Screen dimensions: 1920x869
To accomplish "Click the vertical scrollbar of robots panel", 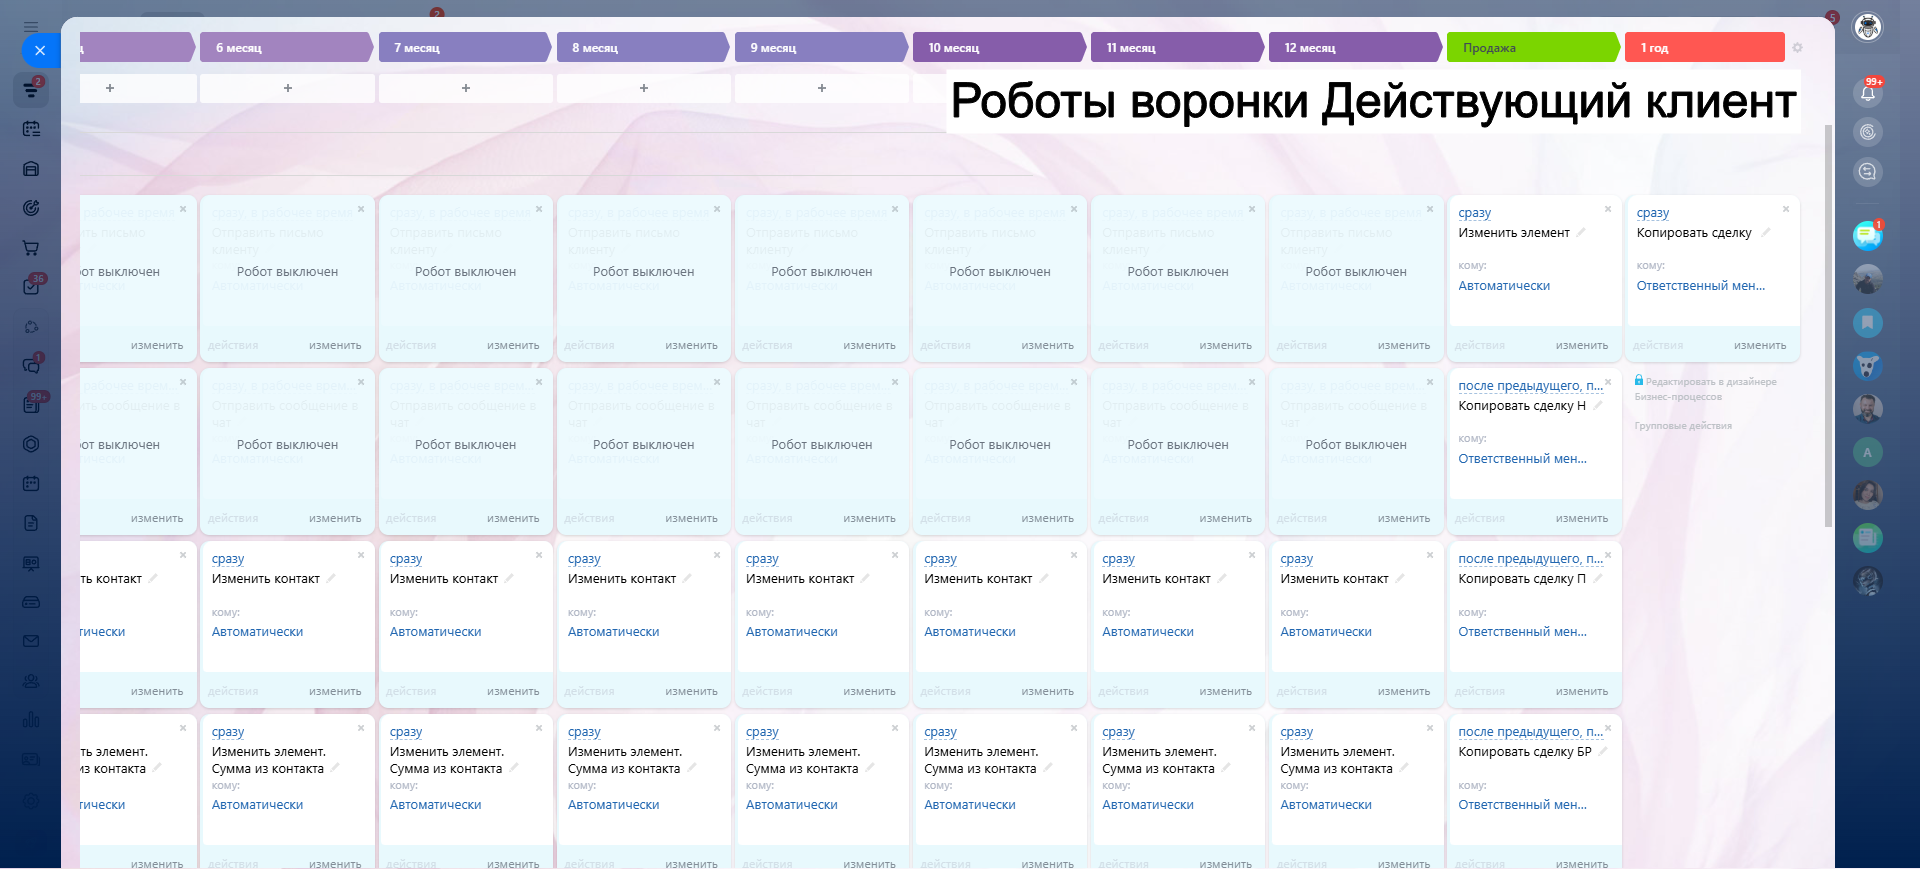I will tap(1828, 320).
